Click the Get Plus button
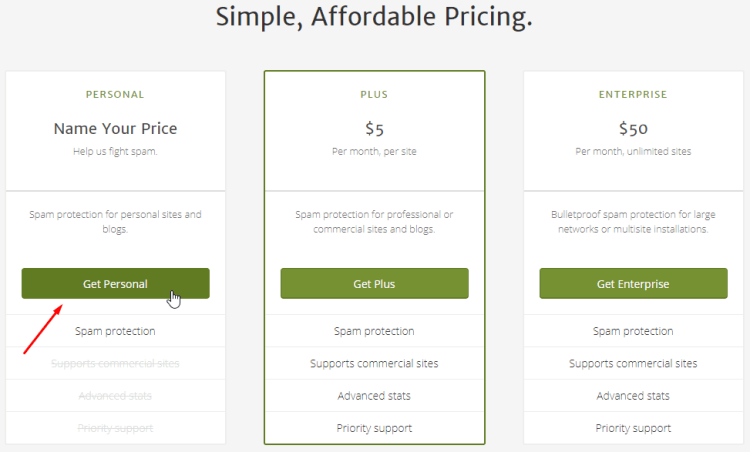 (374, 284)
